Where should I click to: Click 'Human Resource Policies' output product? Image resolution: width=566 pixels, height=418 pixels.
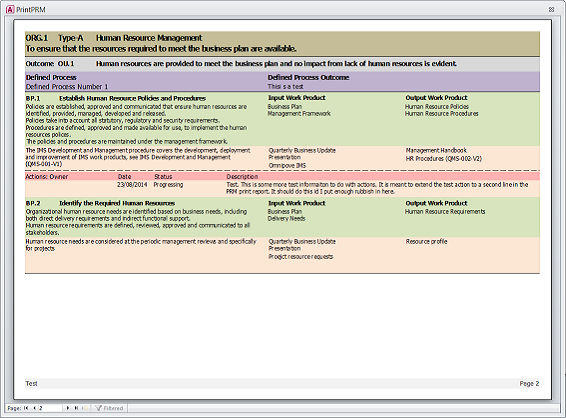pyautogui.click(x=437, y=106)
